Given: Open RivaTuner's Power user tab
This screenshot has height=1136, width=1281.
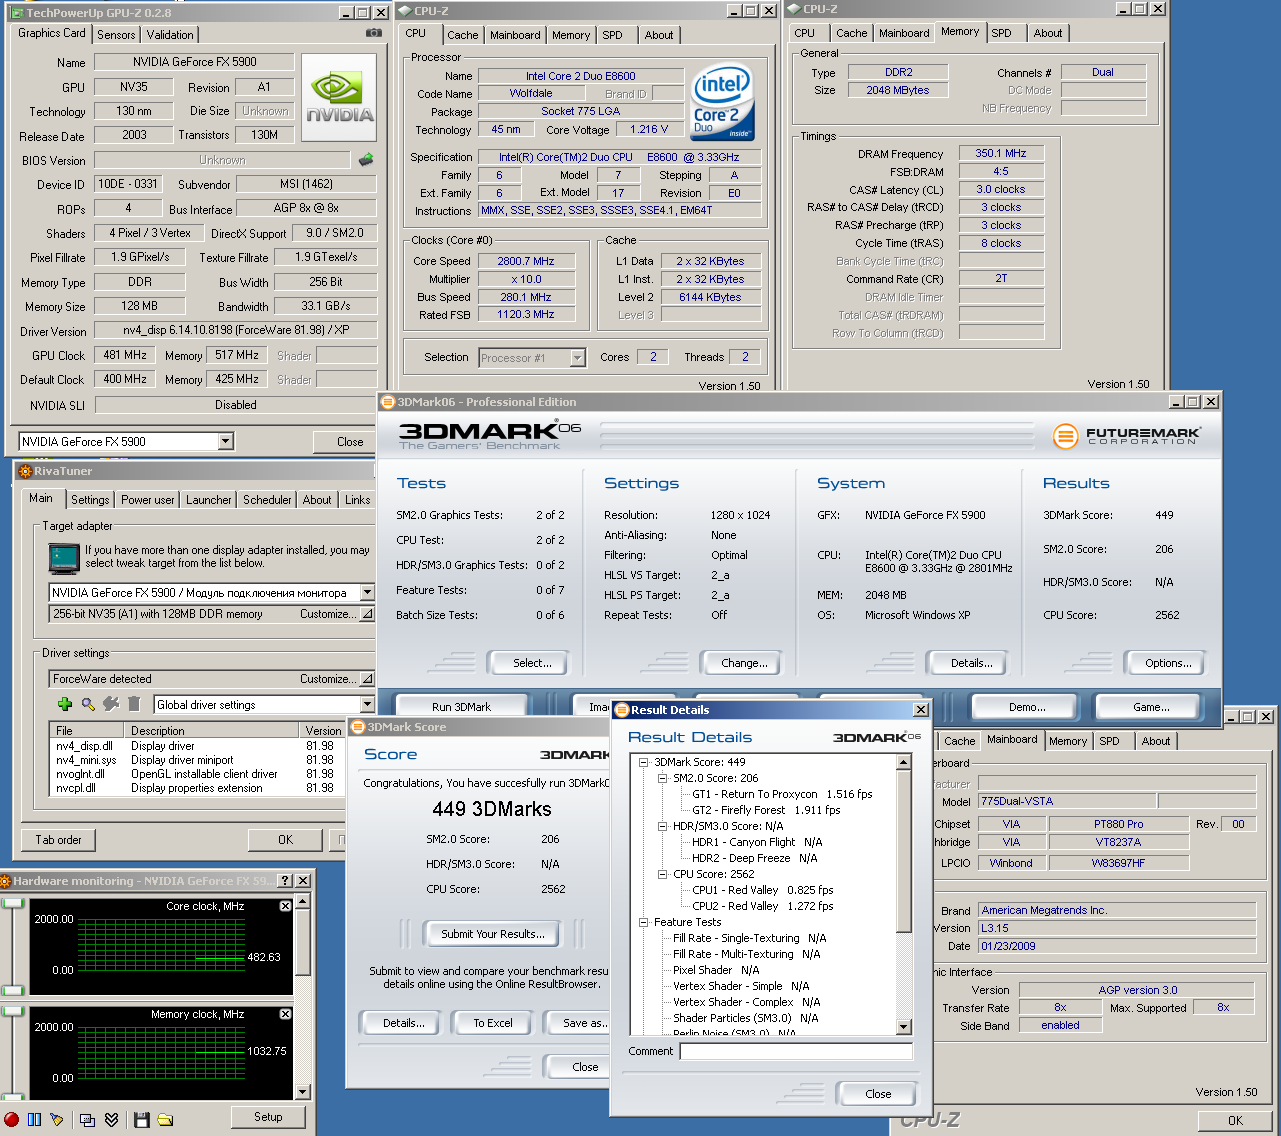Looking at the screenshot, I should (148, 500).
